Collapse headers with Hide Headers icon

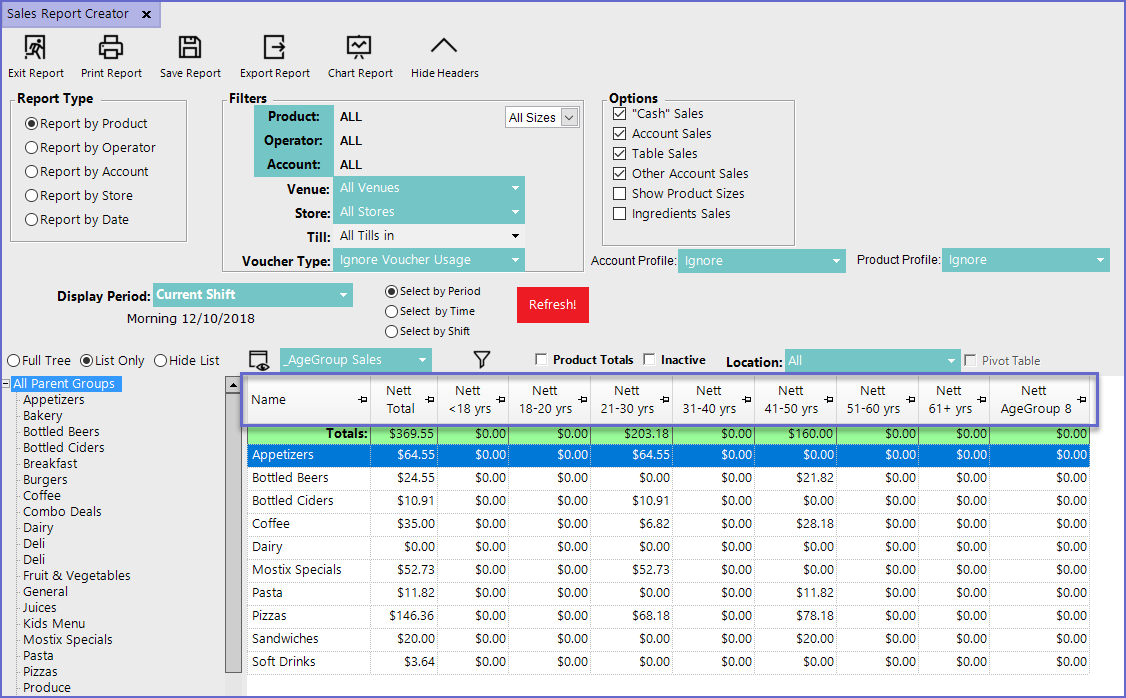click(444, 47)
